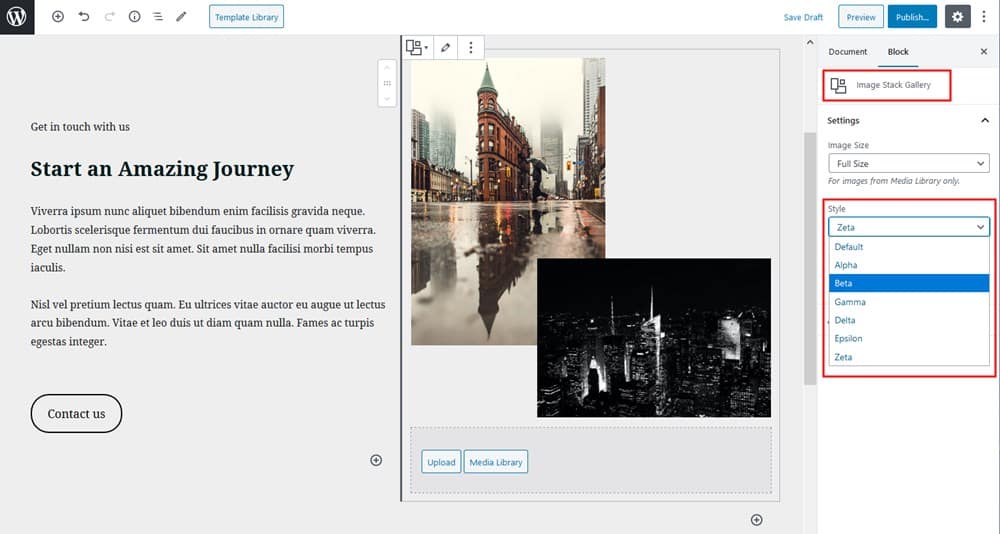Add a block below the left column
This screenshot has width=1000, height=534.
click(x=376, y=460)
